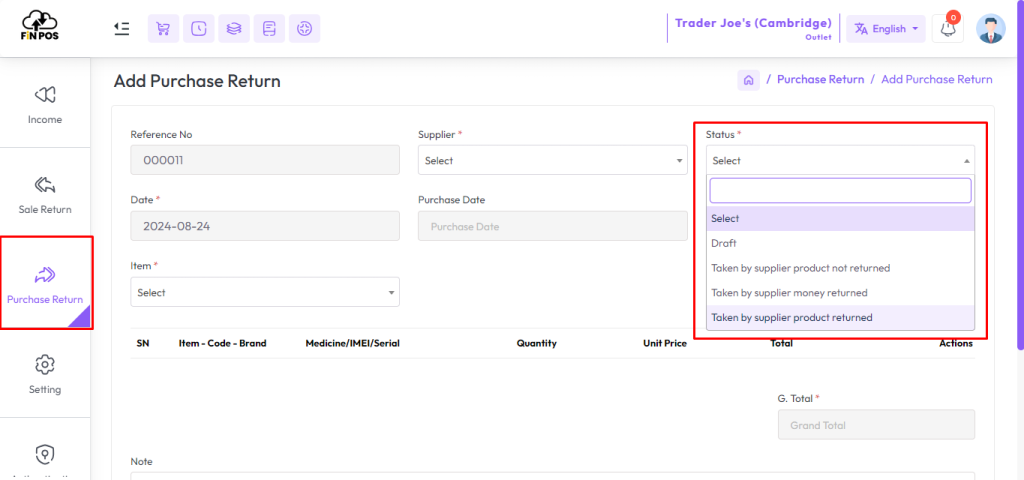
Task: Choose the Select placeholder option in Status list
Action: pyautogui.click(x=840, y=219)
